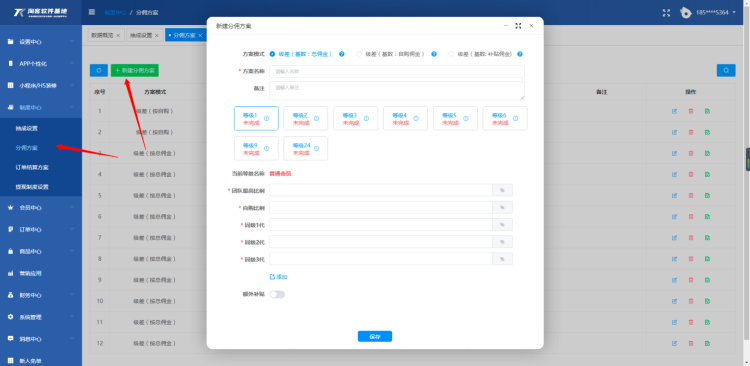Open the account dropdown arrow beside 185****5364

coord(734,12)
